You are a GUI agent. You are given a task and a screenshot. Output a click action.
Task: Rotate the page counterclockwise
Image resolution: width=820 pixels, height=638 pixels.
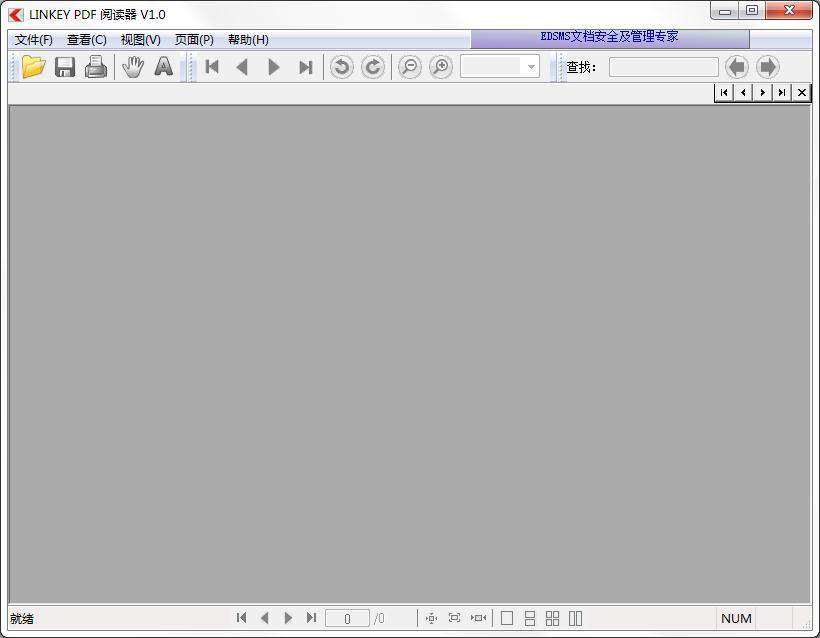(x=340, y=67)
